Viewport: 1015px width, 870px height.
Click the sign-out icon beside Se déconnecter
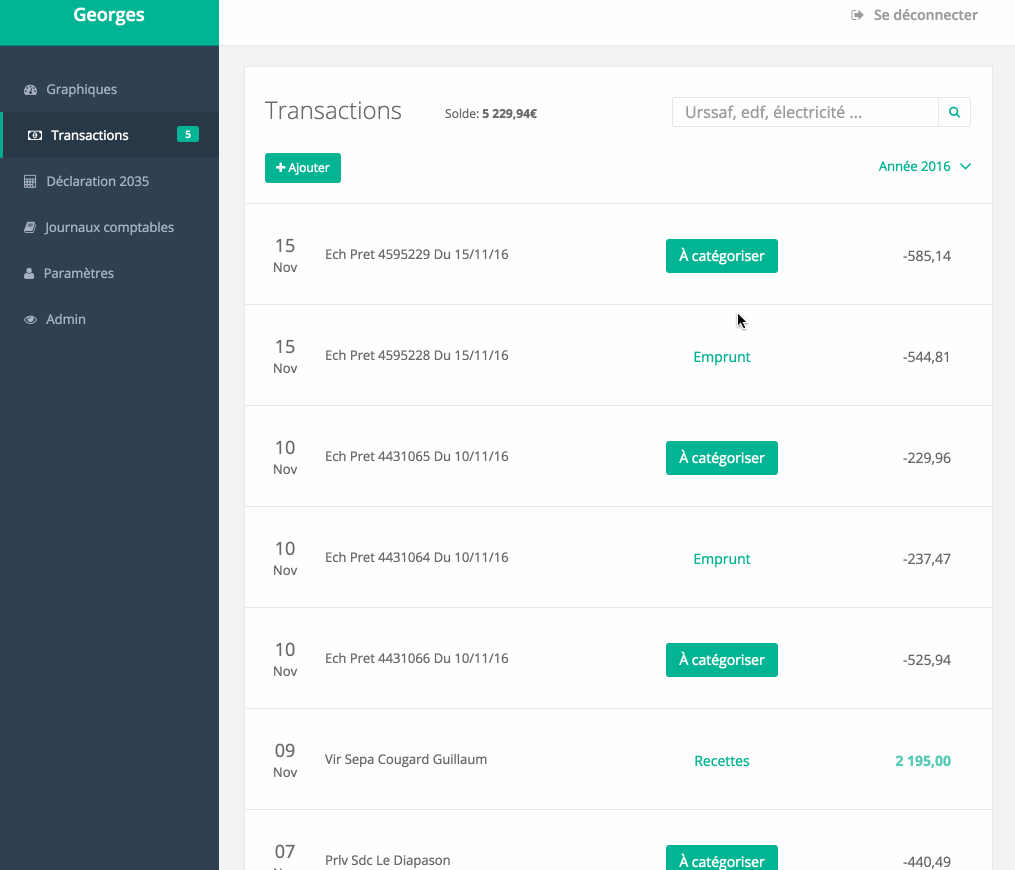click(857, 15)
